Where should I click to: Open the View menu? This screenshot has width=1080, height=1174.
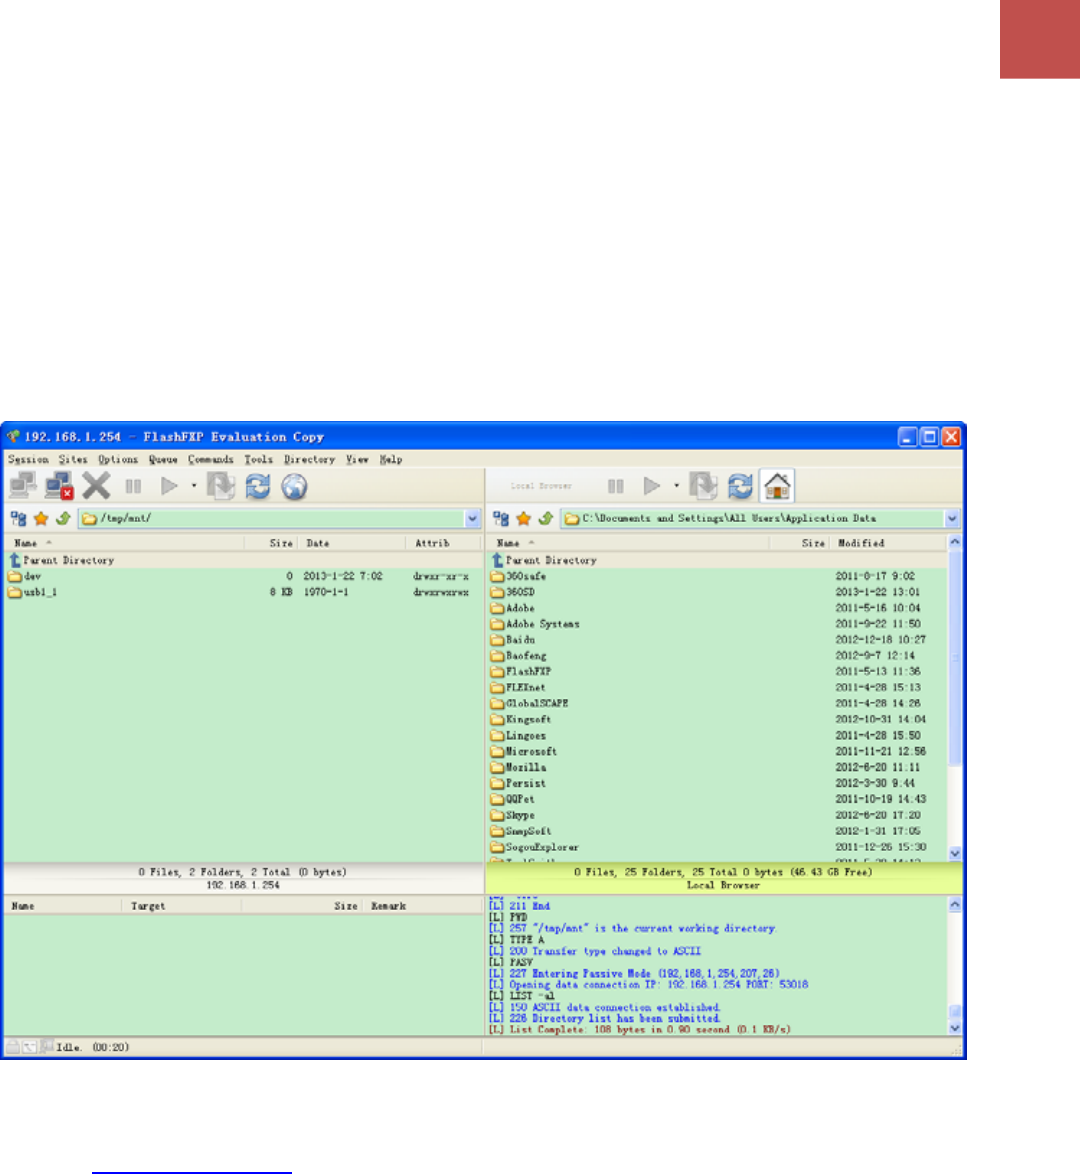click(357, 460)
